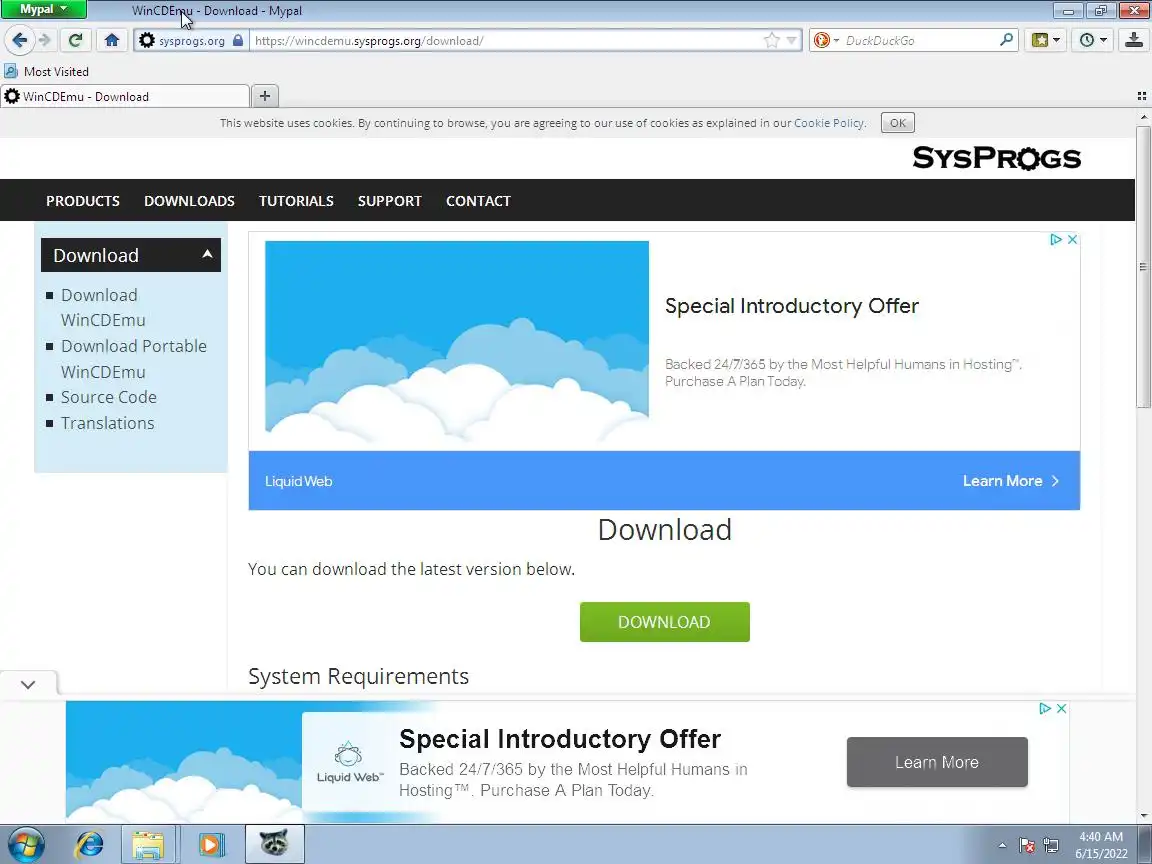
Task: Open the downloads arrow toolbar button
Action: click(1134, 40)
